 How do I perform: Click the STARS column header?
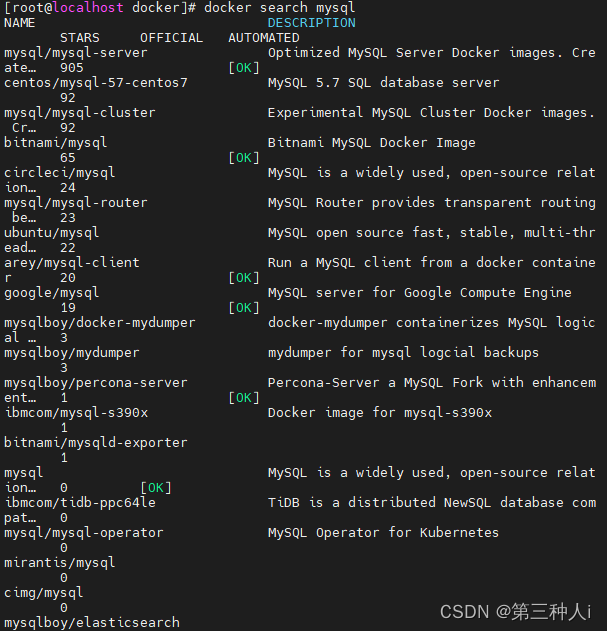(80, 38)
